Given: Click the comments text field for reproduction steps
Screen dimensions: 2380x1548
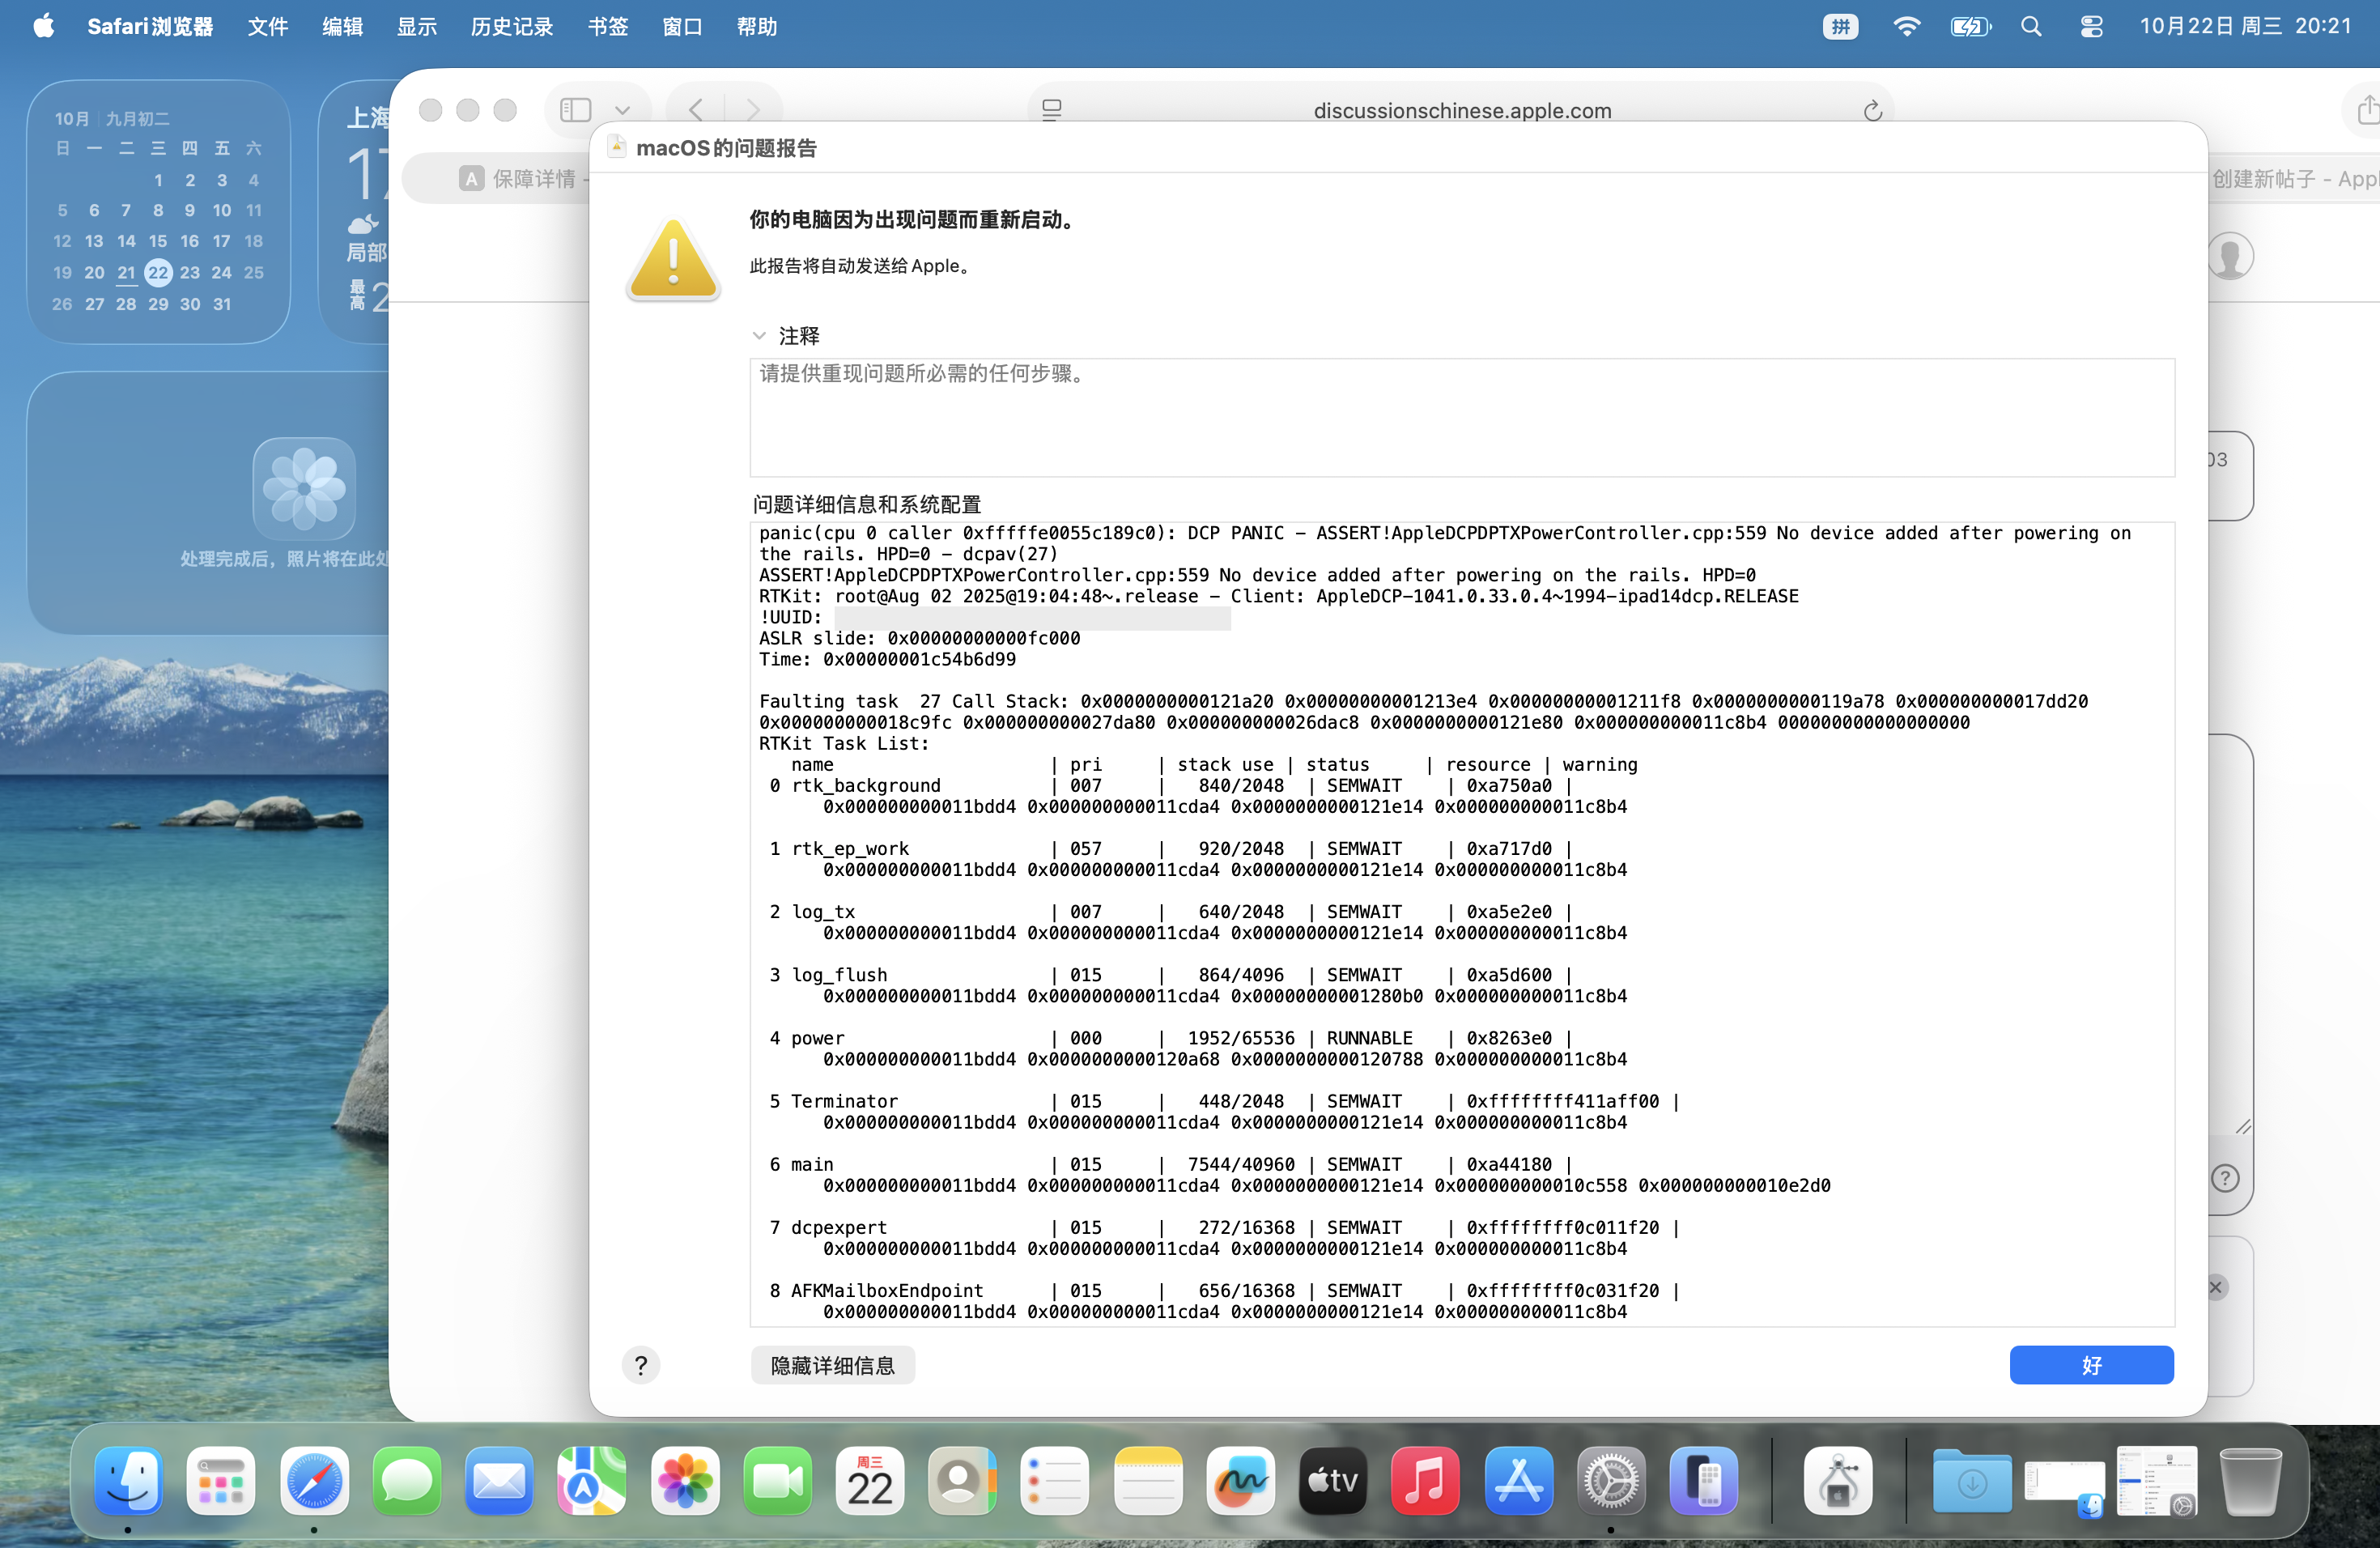Looking at the screenshot, I should pyautogui.click(x=1461, y=417).
